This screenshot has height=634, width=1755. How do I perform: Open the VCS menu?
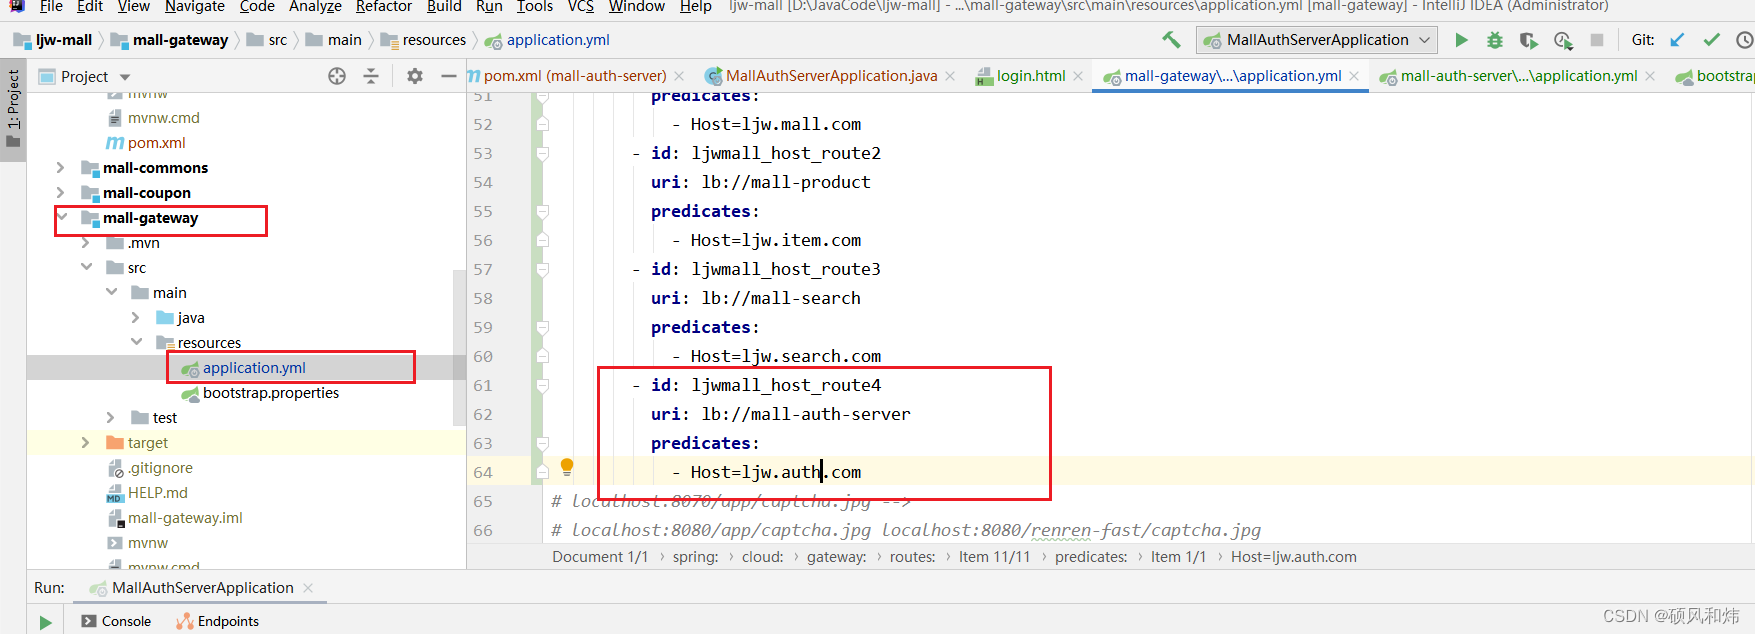pyautogui.click(x=581, y=7)
